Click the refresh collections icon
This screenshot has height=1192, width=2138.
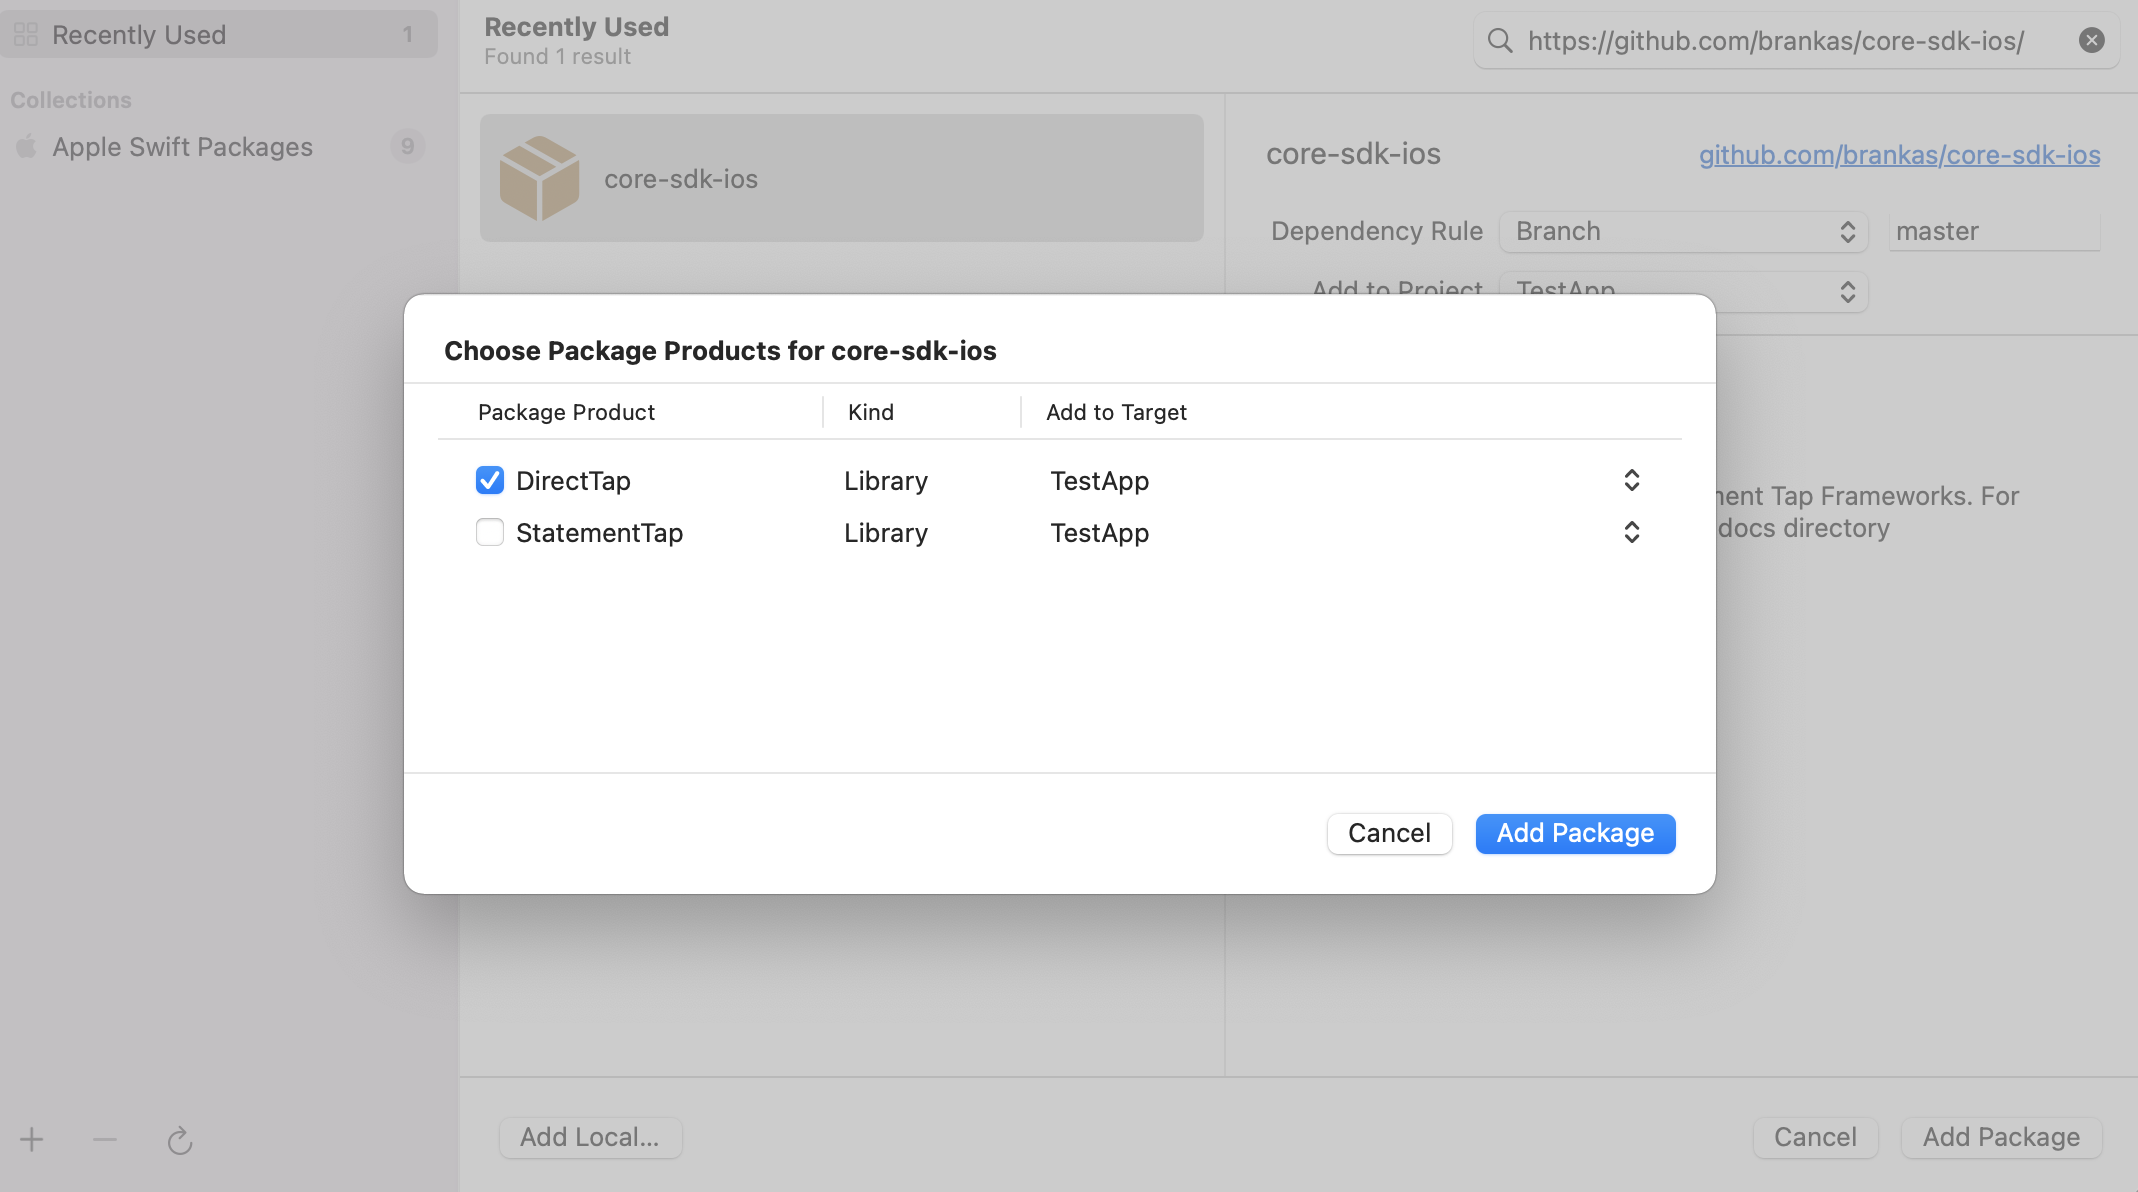click(x=180, y=1140)
